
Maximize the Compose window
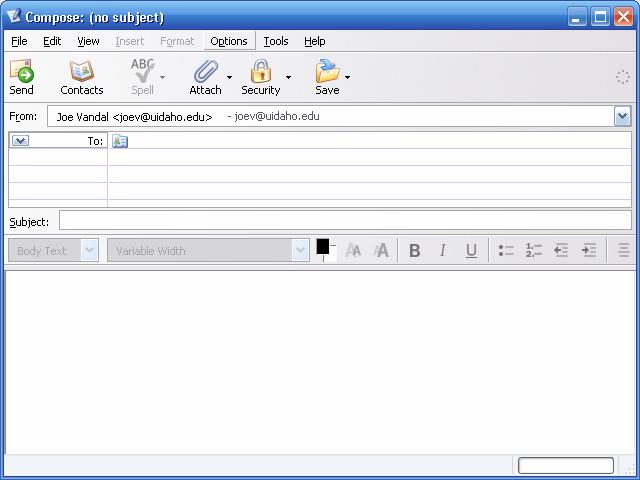pyautogui.click(x=600, y=17)
